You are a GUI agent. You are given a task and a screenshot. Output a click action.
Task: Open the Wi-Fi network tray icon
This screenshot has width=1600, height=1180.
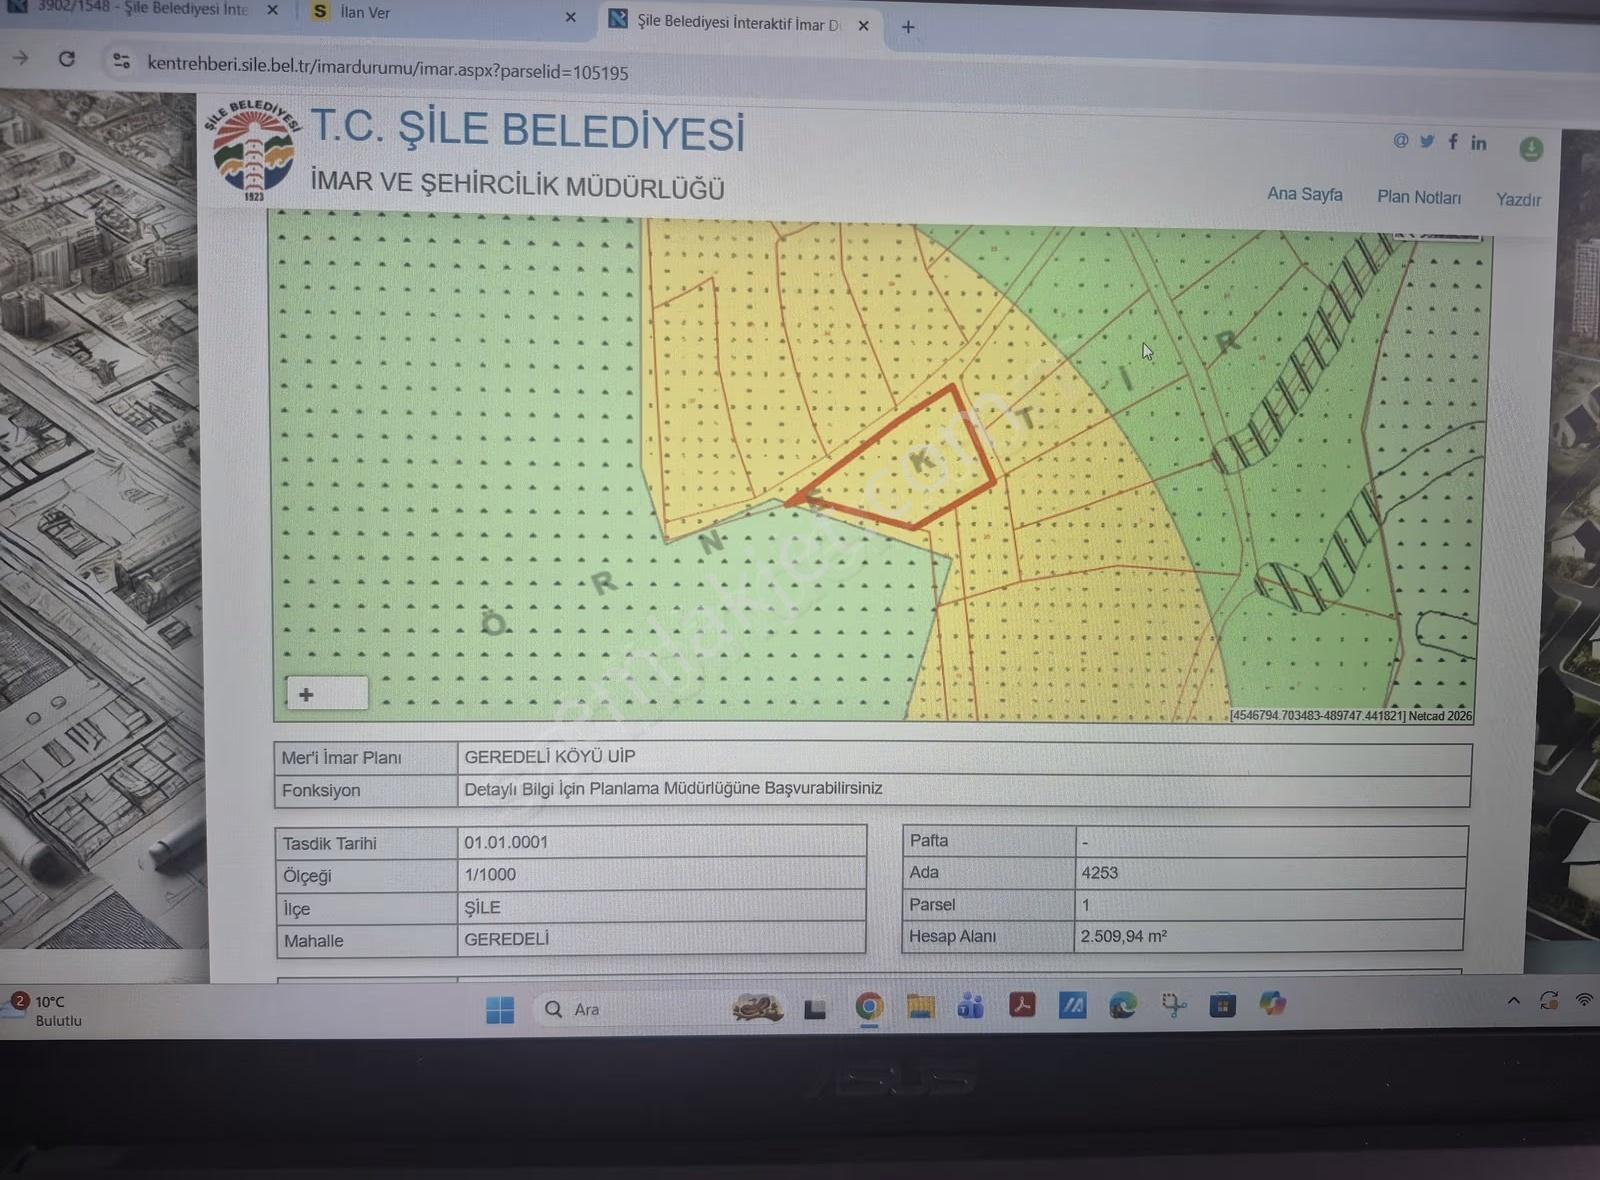[x=1585, y=999]
